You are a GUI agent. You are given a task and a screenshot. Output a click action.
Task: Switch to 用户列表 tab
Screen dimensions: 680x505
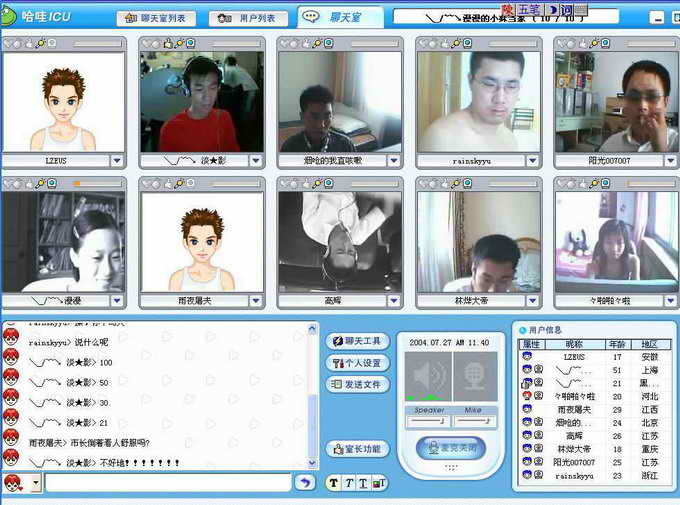tap(247, 18)
